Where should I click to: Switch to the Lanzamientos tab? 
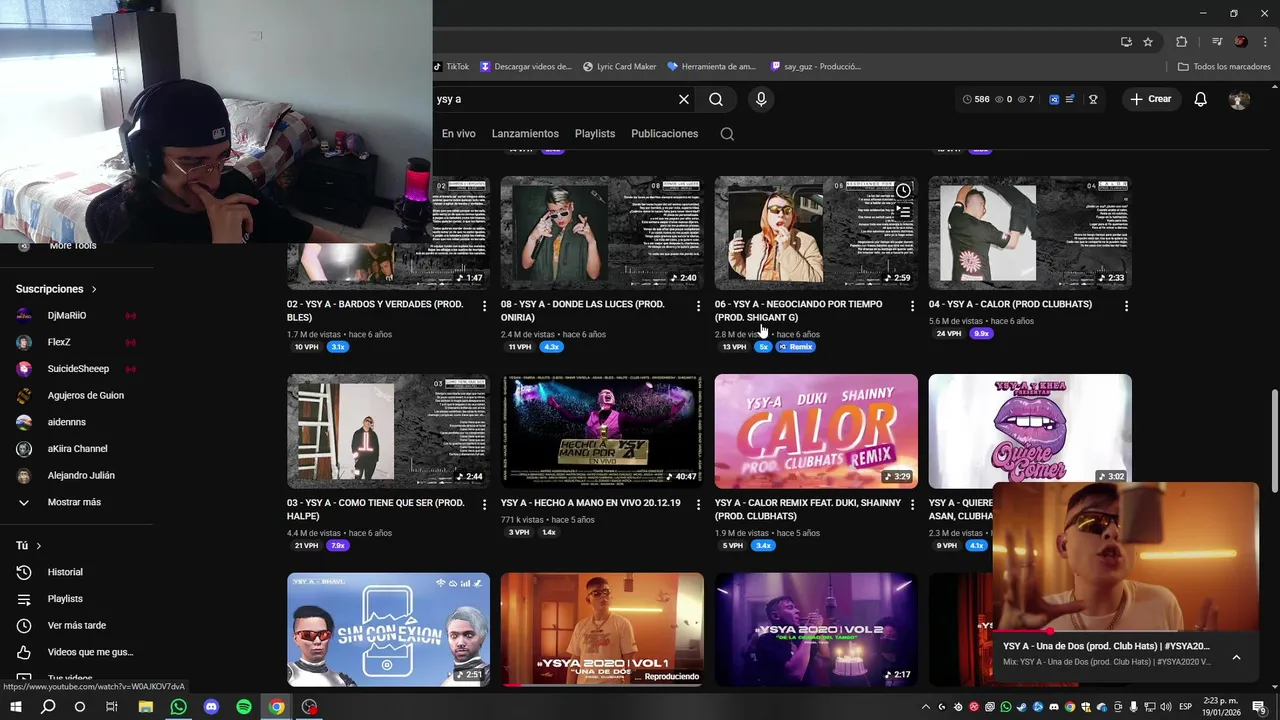pyautogui.click(x=525, y=133)
